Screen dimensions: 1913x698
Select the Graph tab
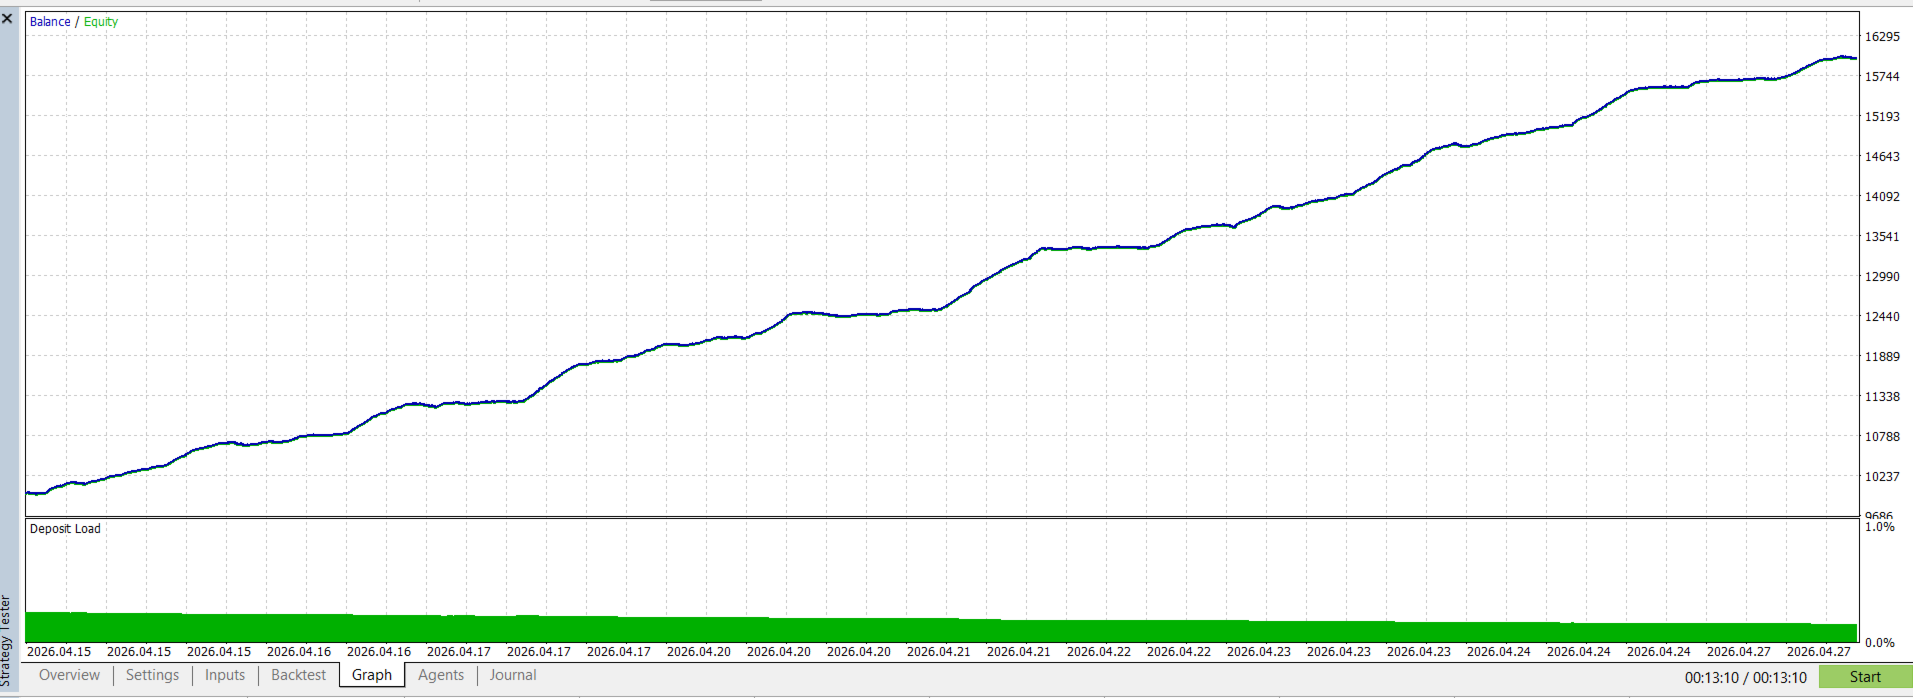click(372, 675)
